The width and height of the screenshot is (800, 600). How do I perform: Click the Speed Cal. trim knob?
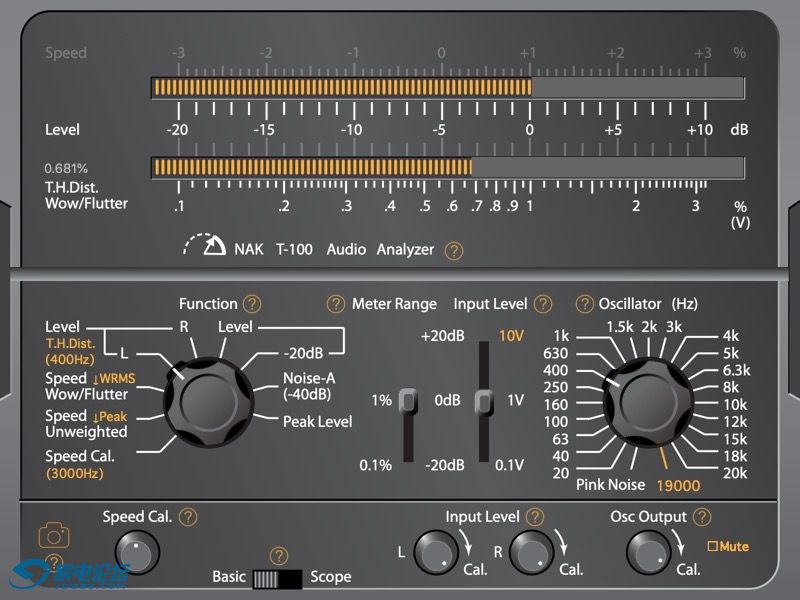(x=137, y=552)
